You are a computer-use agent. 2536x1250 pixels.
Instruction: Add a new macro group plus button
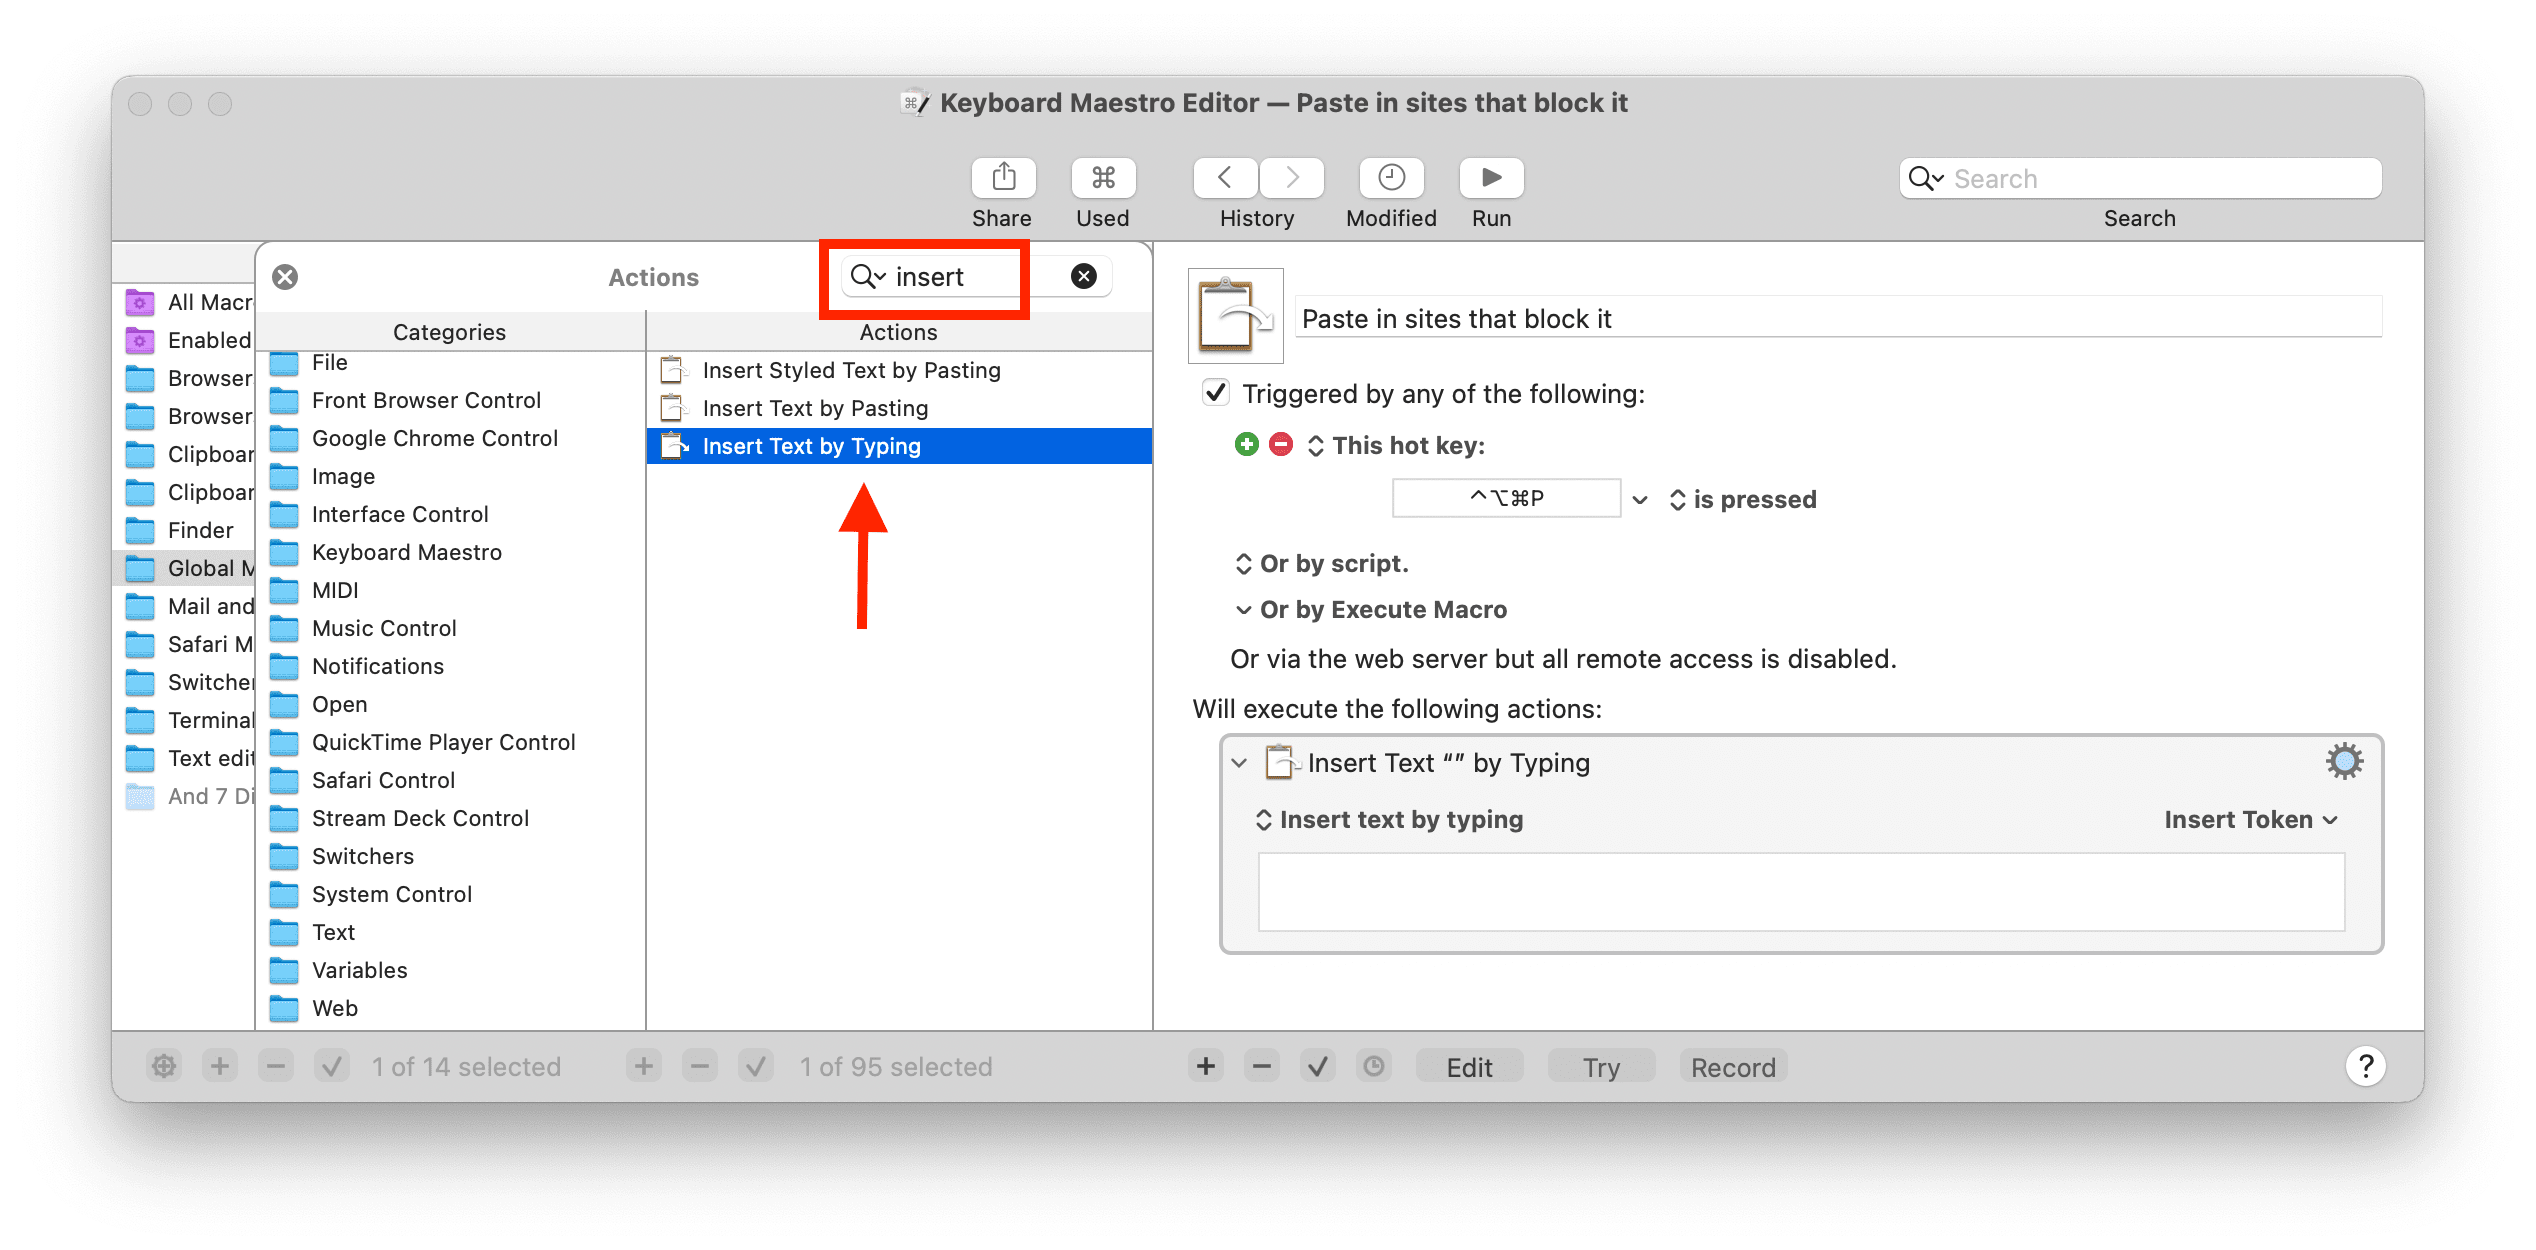(220, 1067)
